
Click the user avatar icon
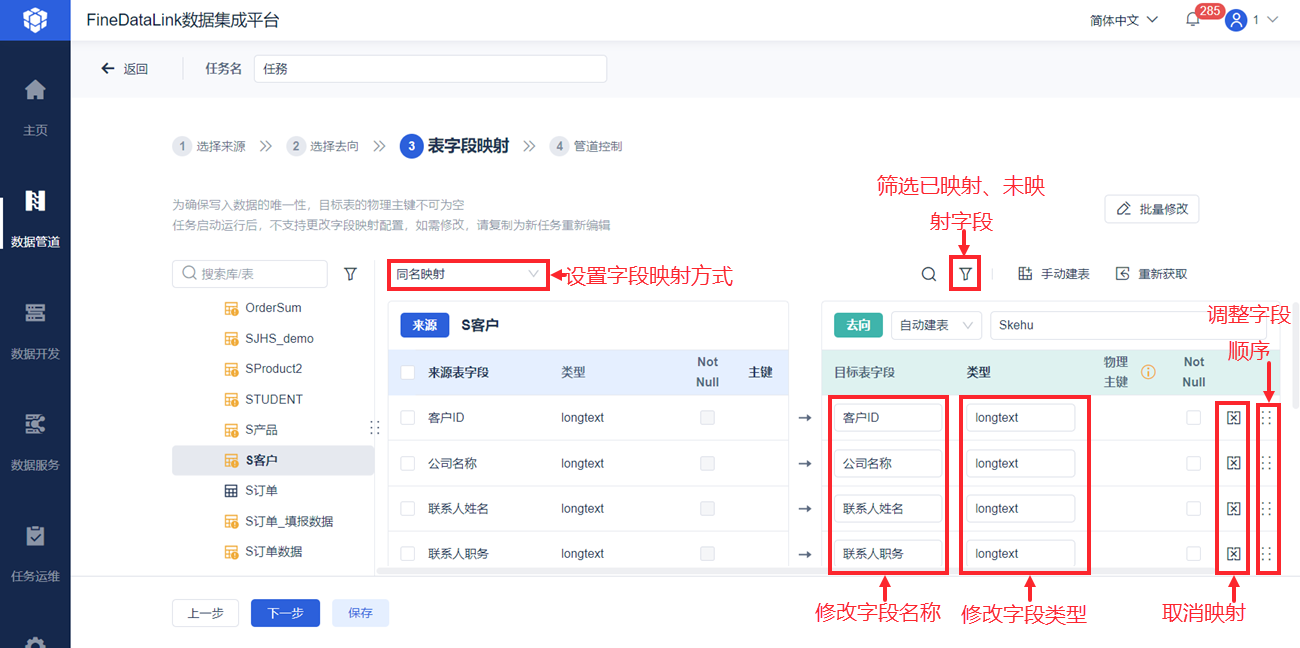point(1236,20)
